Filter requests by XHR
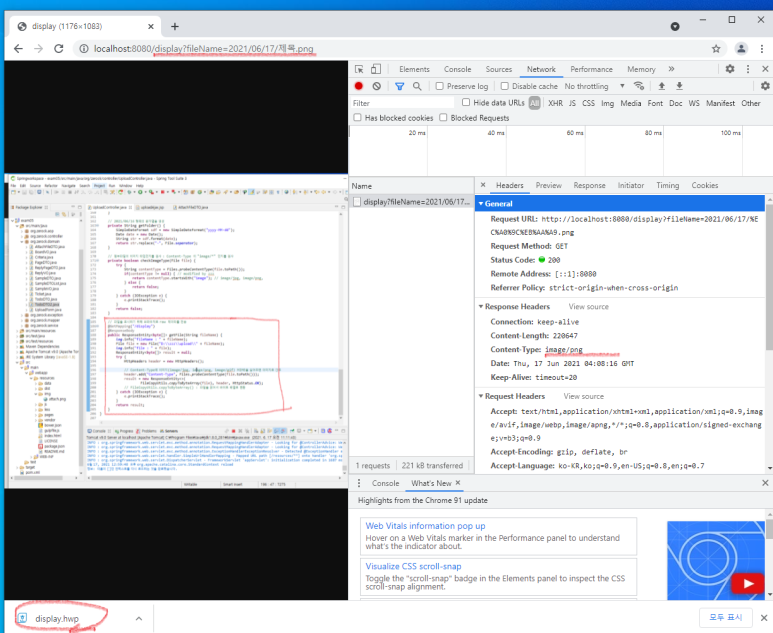773x633 pixels. click(x=555, y=103)
